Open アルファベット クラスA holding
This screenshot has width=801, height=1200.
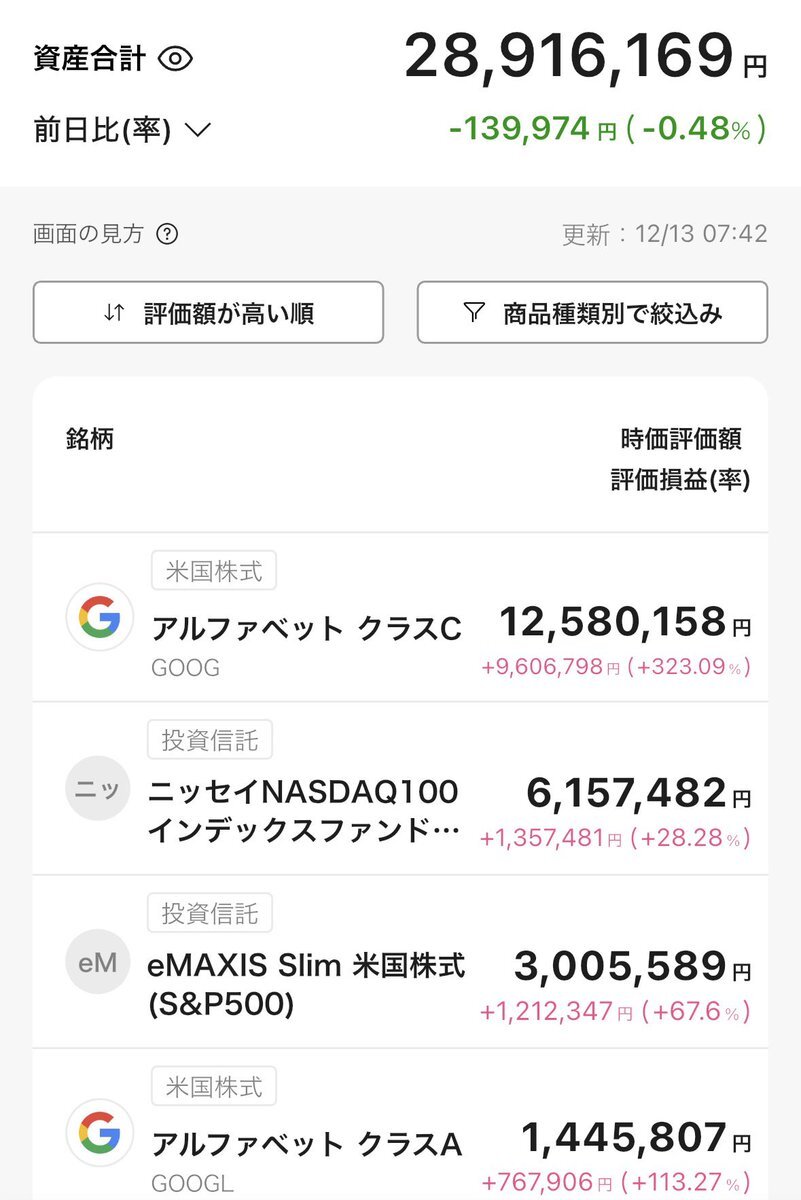pos(306,1143)
